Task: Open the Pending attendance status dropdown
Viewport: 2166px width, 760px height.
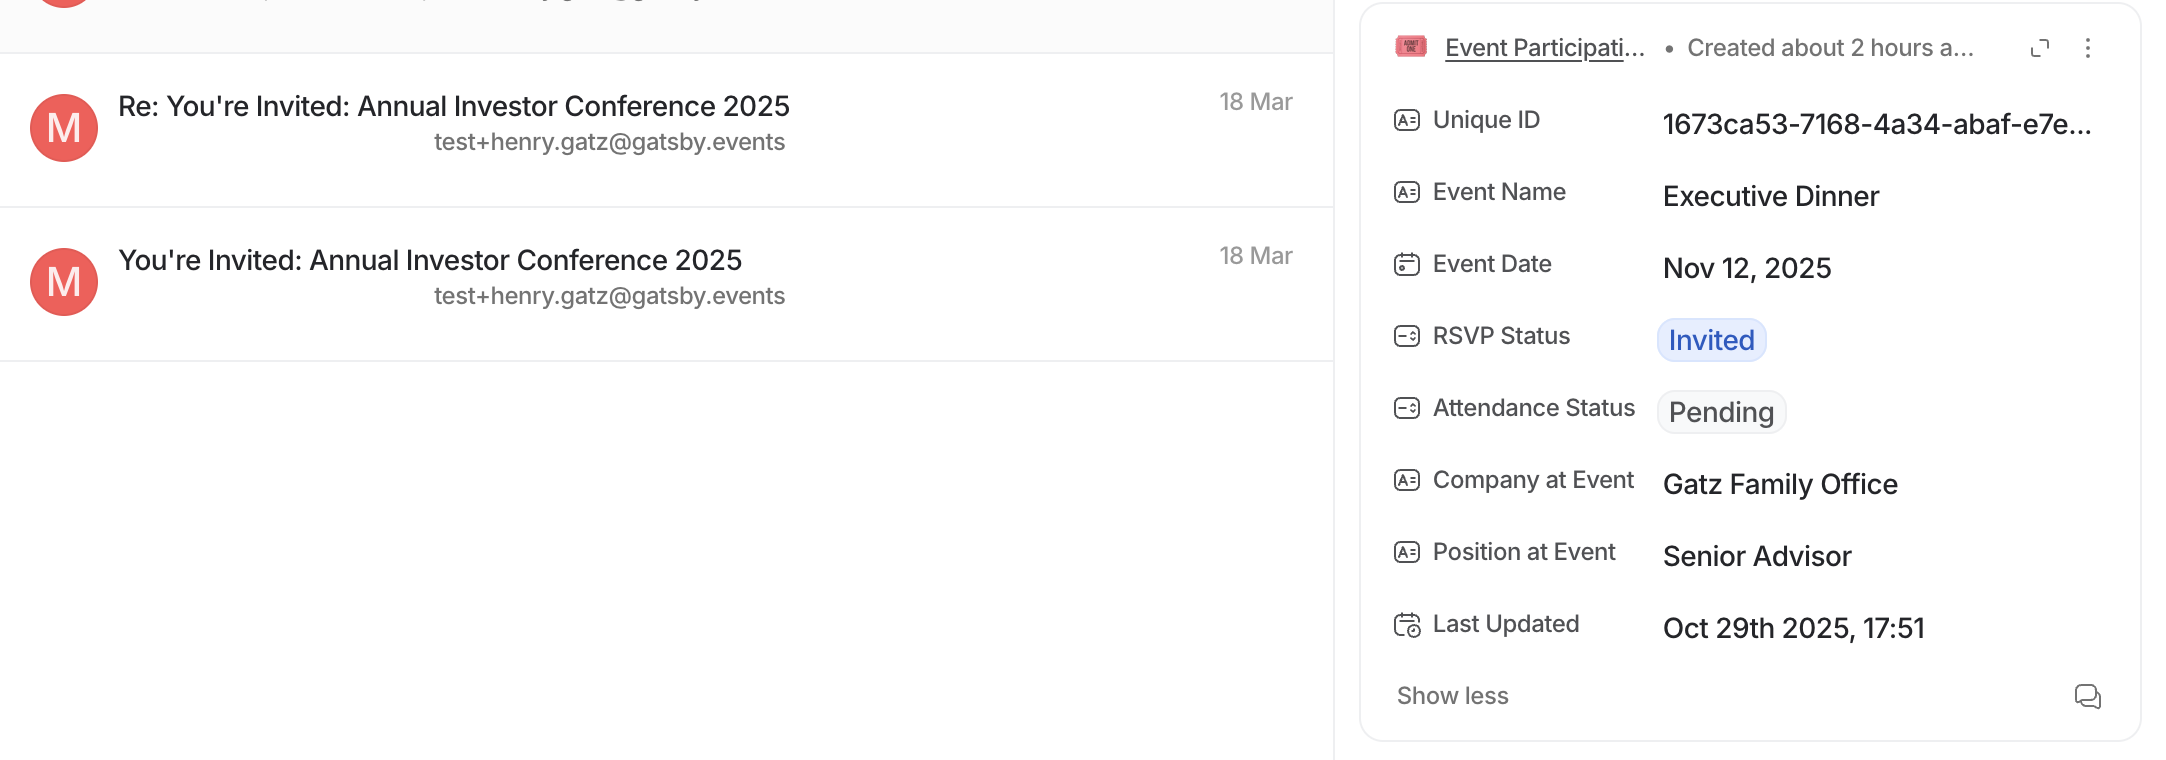Action: [x=1721, y=412]
